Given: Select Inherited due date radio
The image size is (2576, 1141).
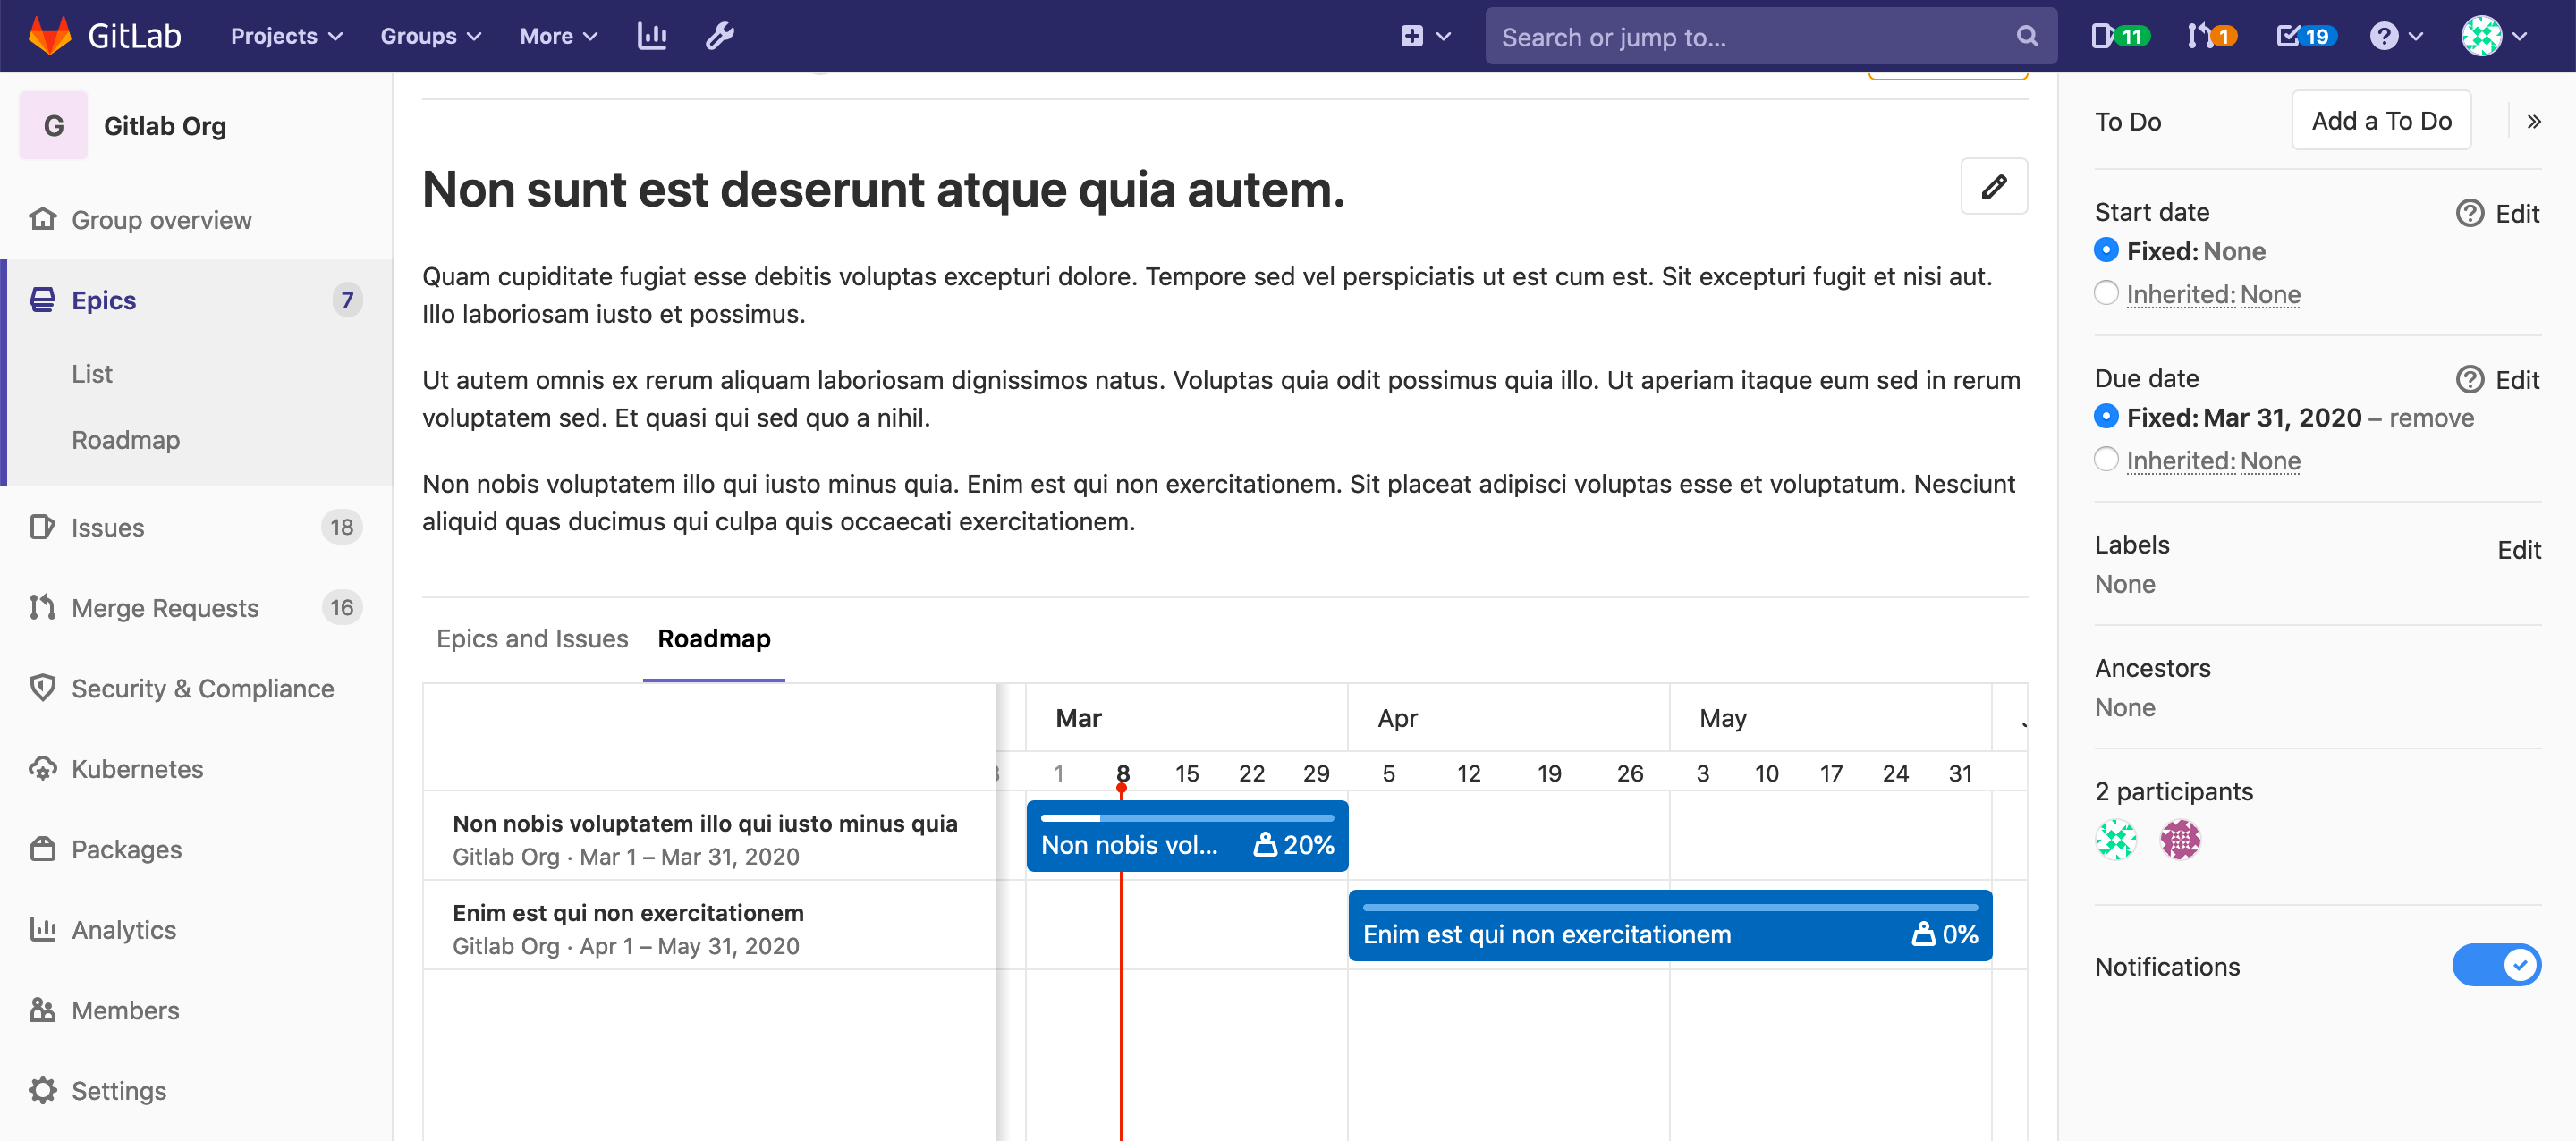Looking at the screenshot, I should 2106,459.
